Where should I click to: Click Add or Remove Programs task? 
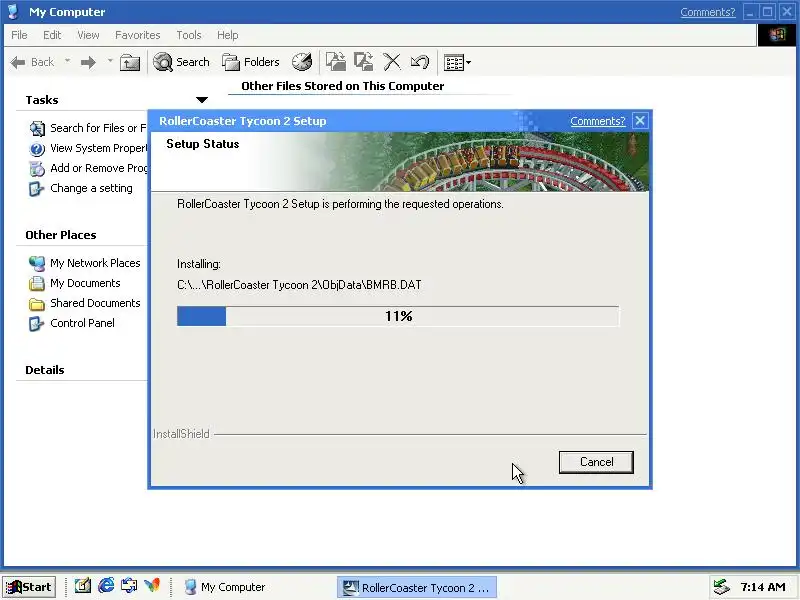(x=98, y=168)
